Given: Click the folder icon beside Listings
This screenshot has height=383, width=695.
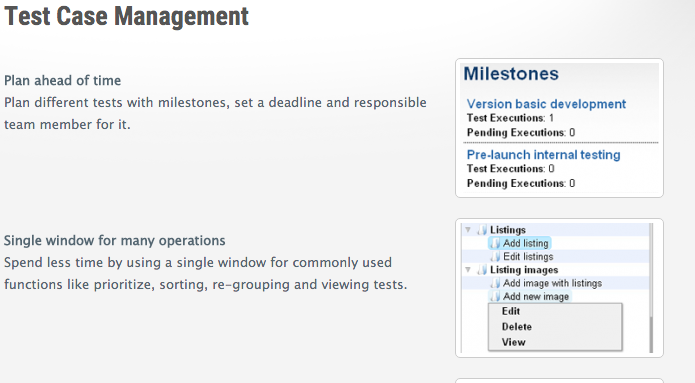Looking at the screenshot, I should 482,230.
